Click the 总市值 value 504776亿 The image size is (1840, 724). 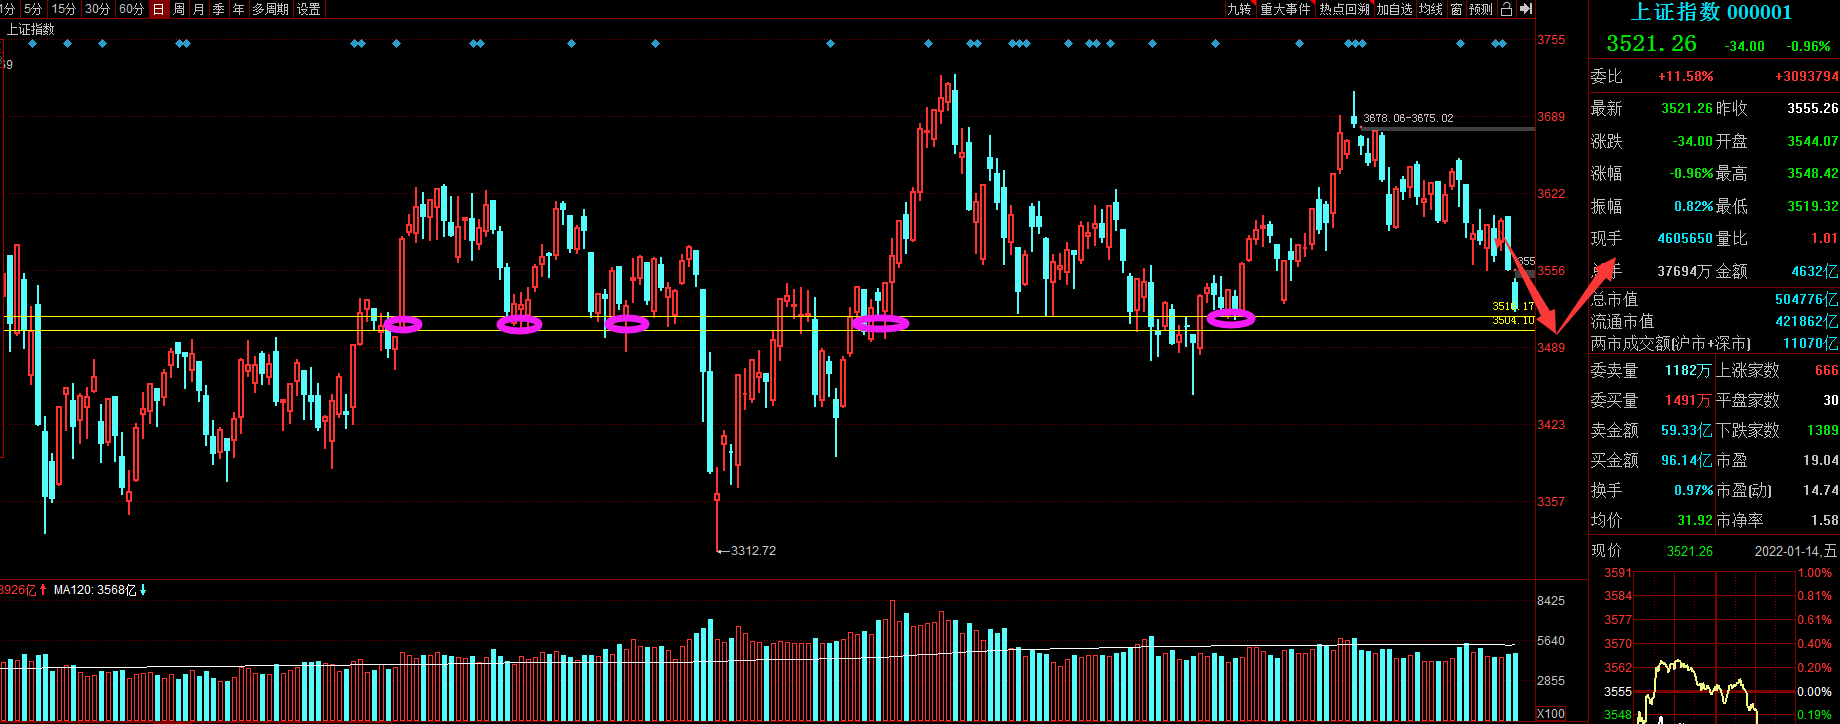[1806, 299]
